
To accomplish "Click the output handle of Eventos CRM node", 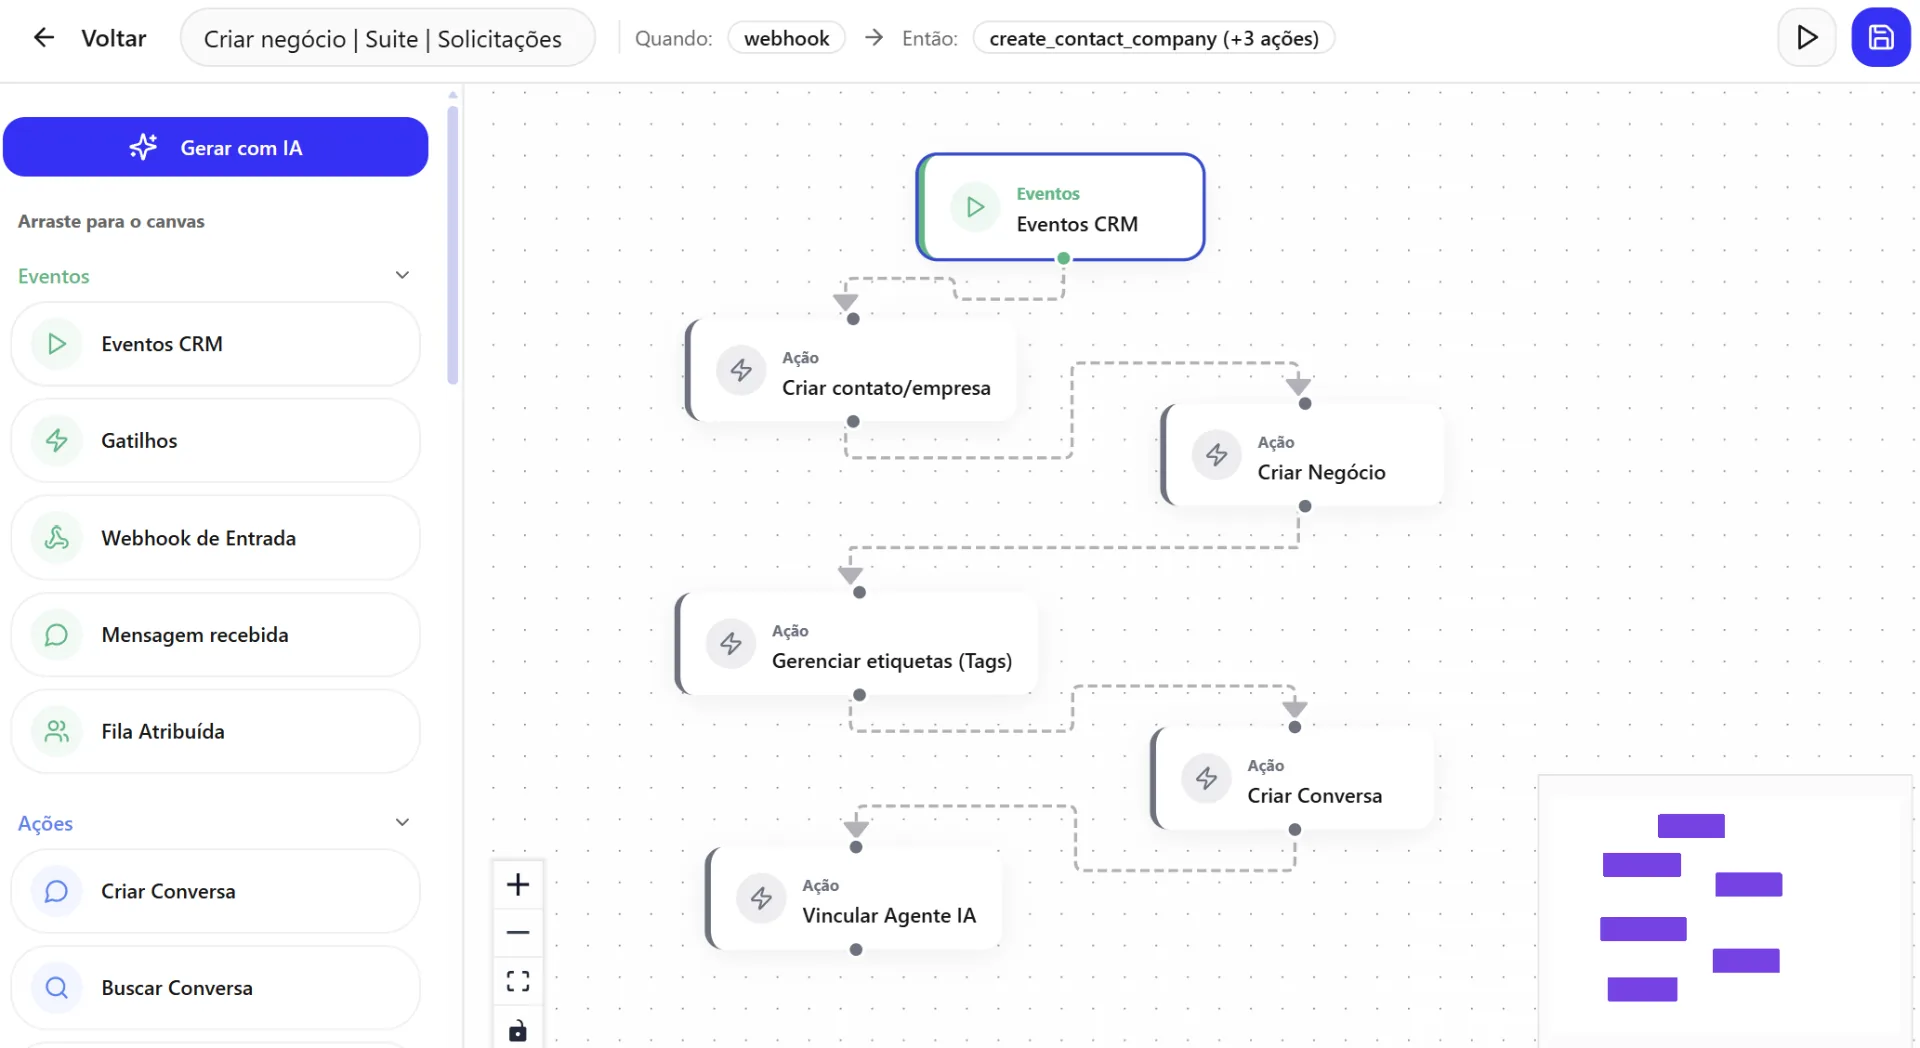I will coord(1064,258).
